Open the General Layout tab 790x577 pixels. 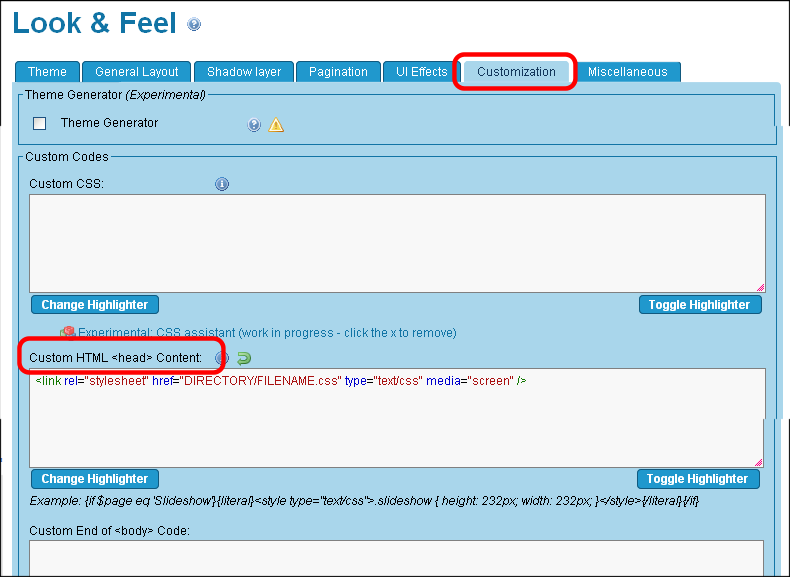[137, 72]
